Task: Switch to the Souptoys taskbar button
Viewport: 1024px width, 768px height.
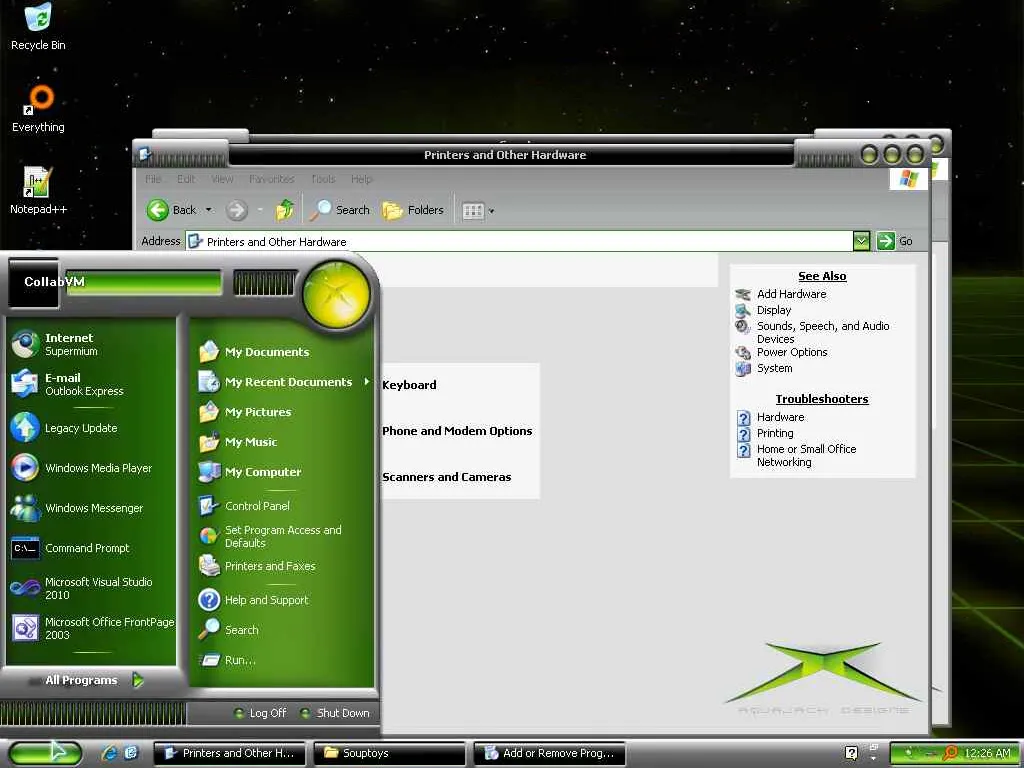Action: click(x=389, y=753)
